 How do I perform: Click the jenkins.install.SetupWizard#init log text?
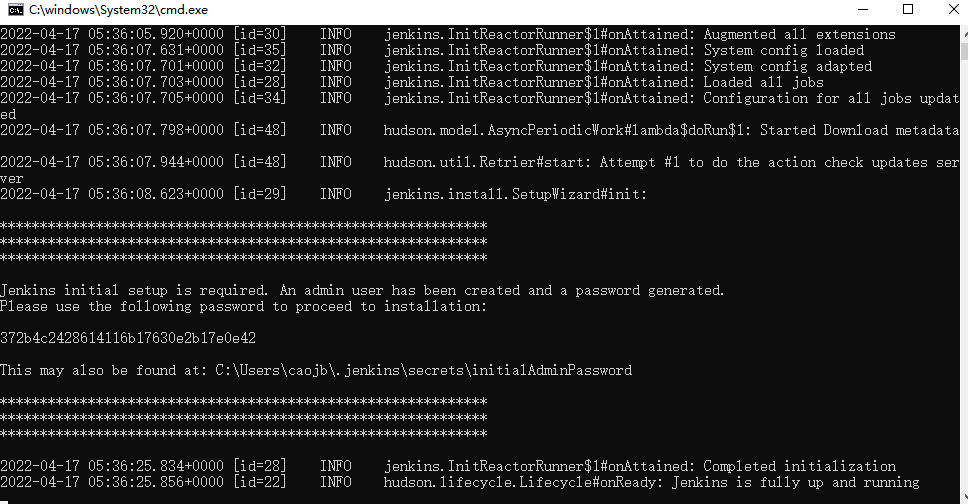515,194
